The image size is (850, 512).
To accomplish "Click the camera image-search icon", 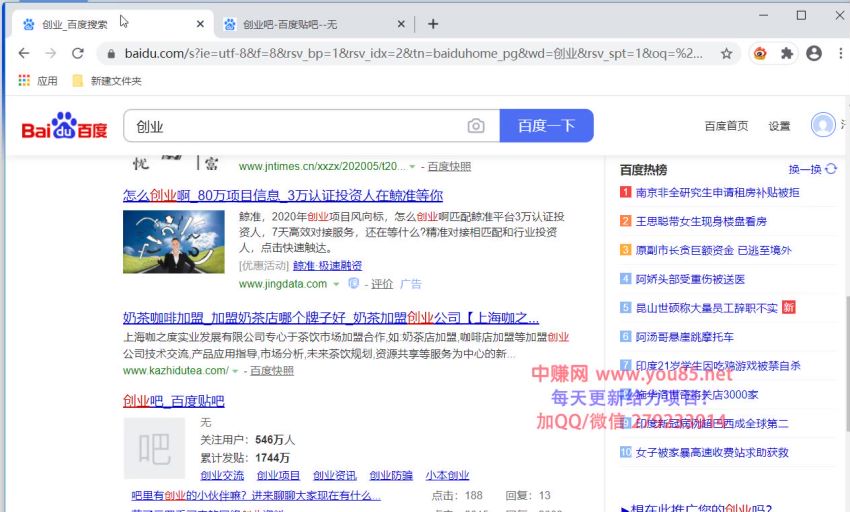I will pos(476,126).
